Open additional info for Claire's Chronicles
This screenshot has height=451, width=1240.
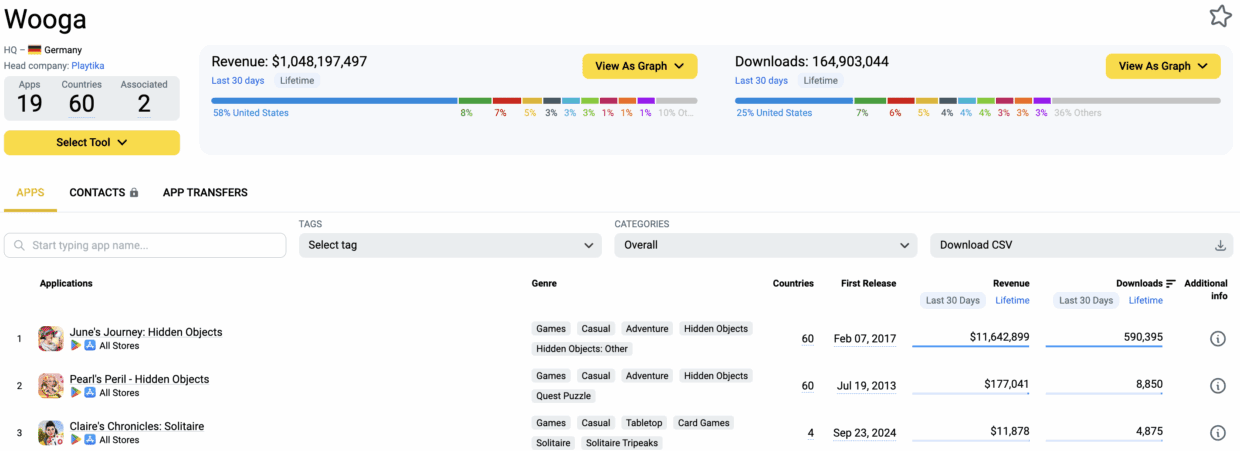point(1218,433)
